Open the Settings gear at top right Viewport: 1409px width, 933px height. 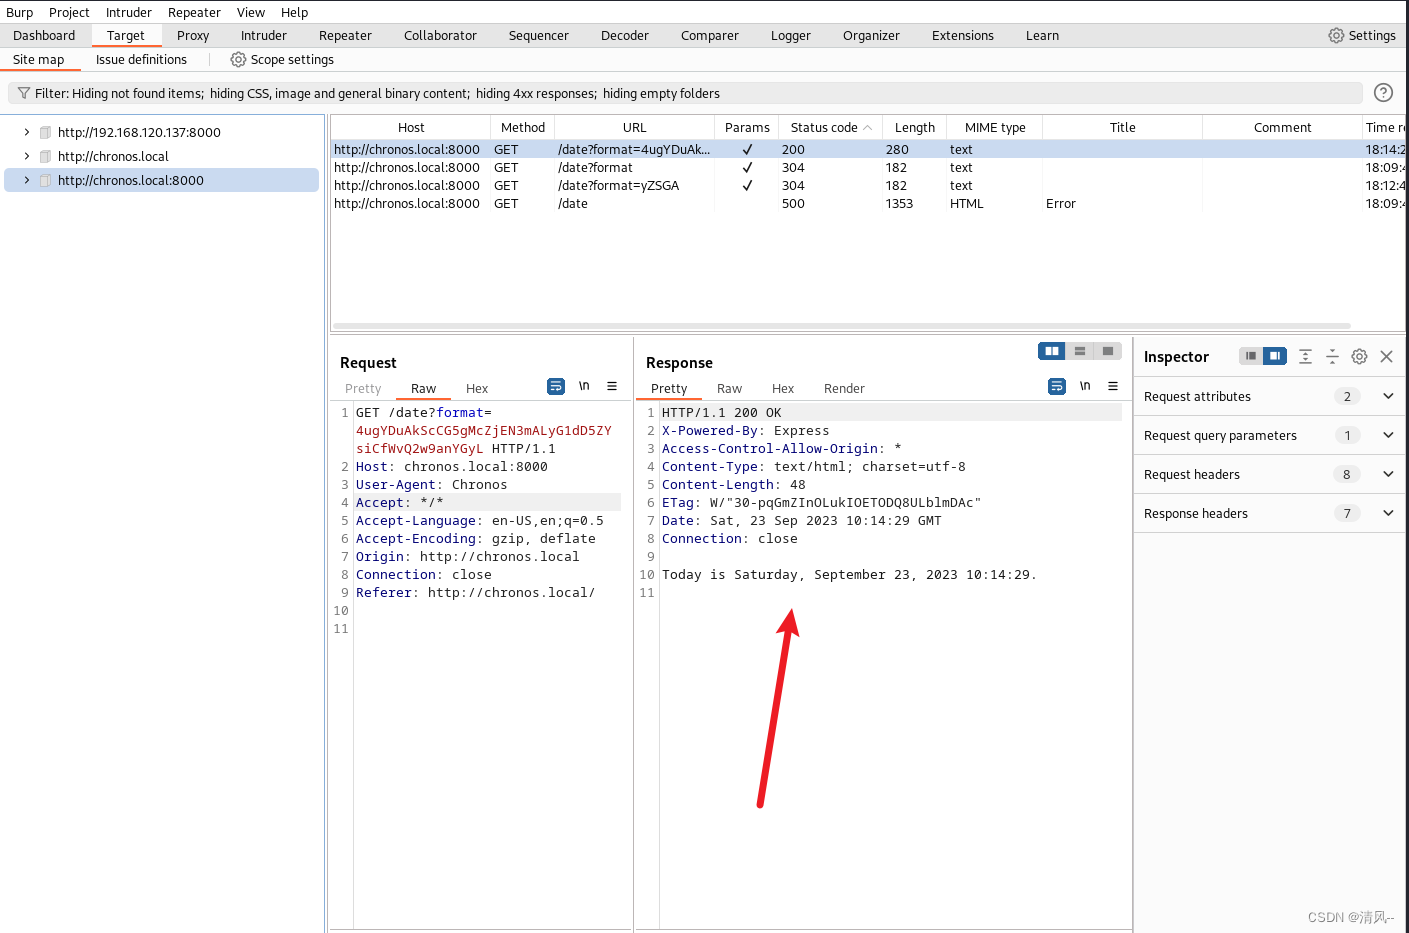tap(1362, 35)
